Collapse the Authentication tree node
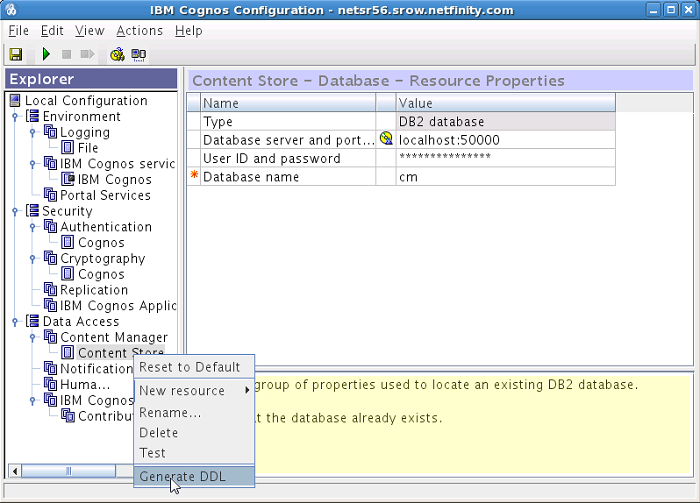 33,227
